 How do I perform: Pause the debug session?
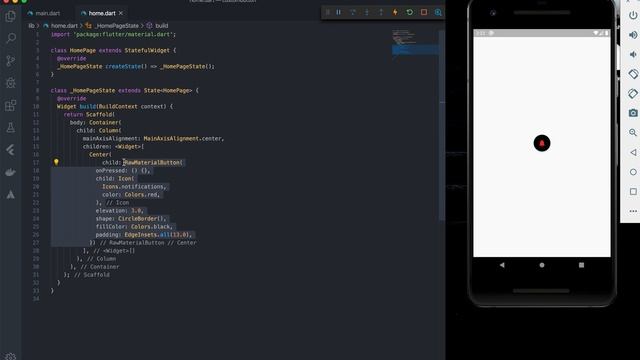pyautogui.click(x=338, y=12)
